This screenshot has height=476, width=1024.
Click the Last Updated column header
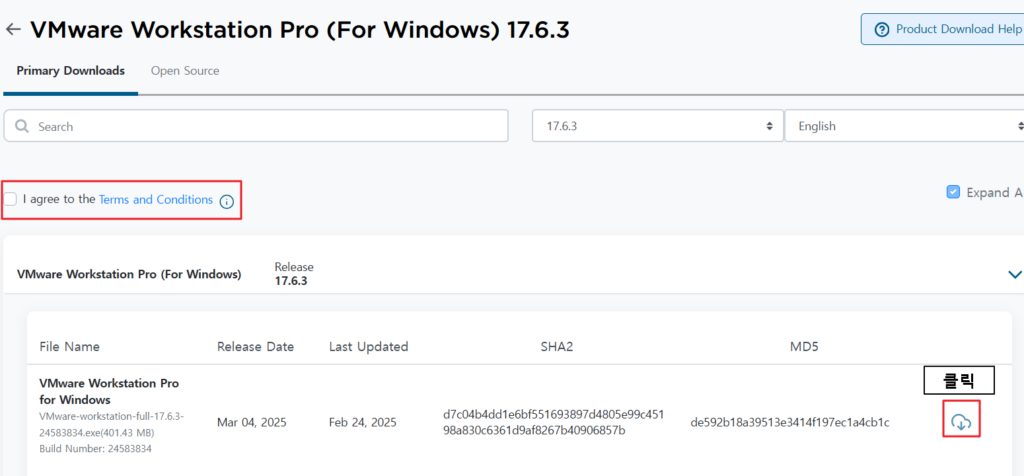pyautogui.click(x=368, y=347)
